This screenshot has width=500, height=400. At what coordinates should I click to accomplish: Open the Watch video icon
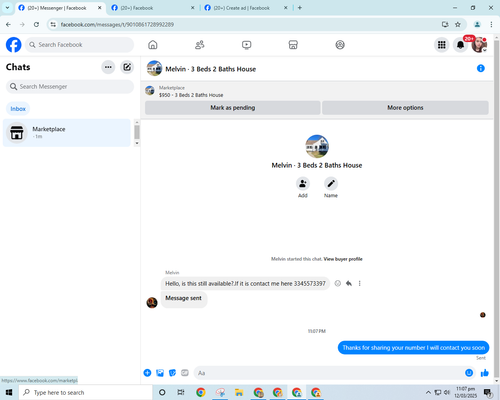[246, 45]
